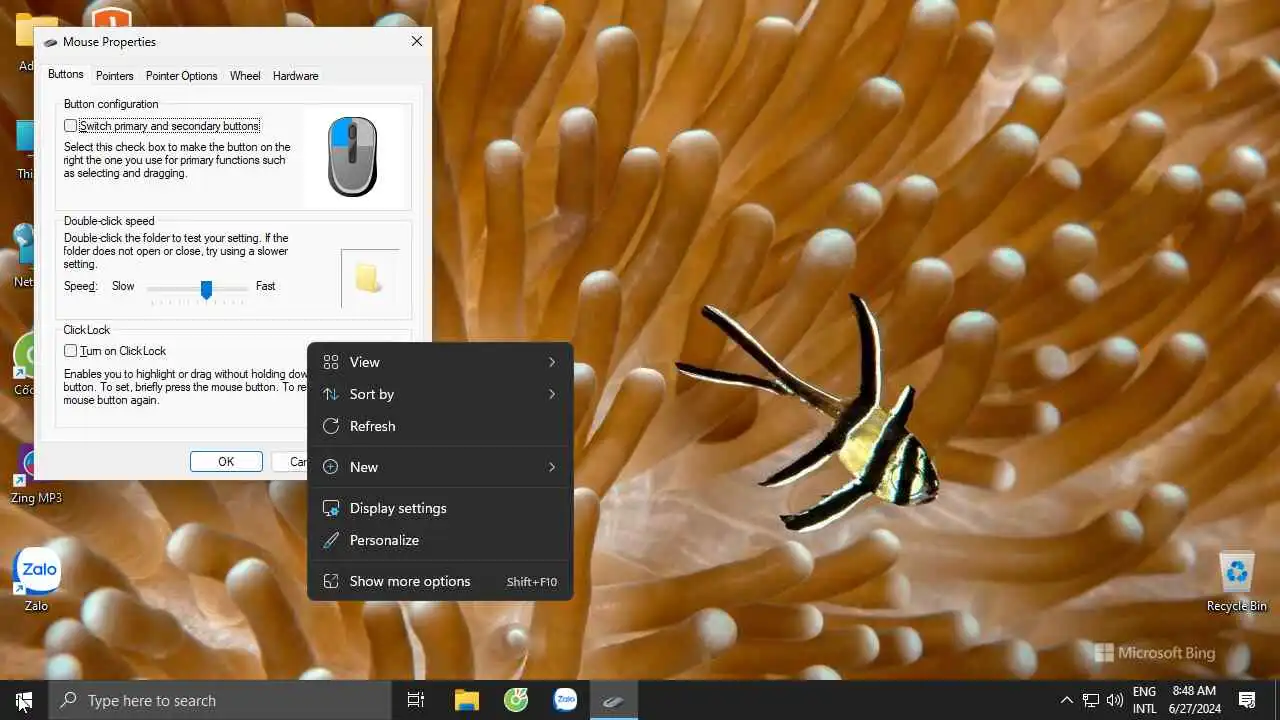Viewport: 1280px width, 720px height.
Task: Close the Mouse Properties dialog
Action: tap(417, 42)
